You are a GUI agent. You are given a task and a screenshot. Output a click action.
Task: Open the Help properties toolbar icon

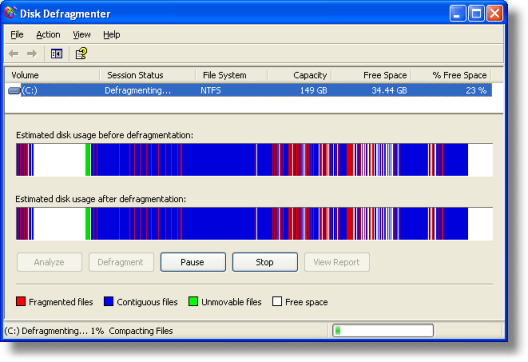click(81, 53)
